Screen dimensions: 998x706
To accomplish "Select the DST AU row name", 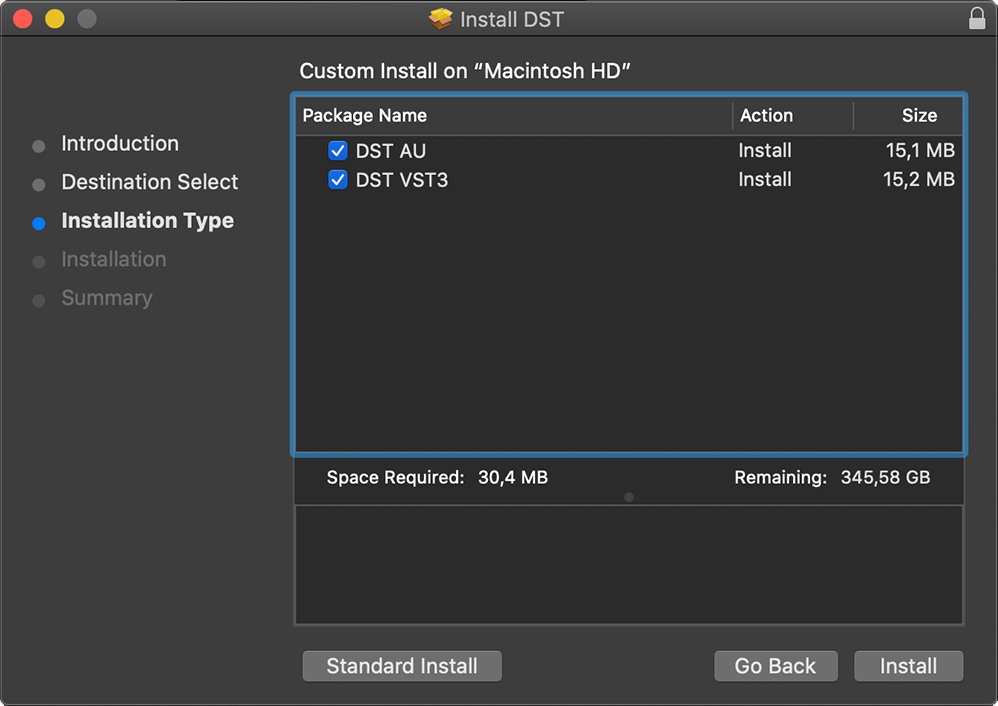I will pyautogui.click(x=391, y=151).
